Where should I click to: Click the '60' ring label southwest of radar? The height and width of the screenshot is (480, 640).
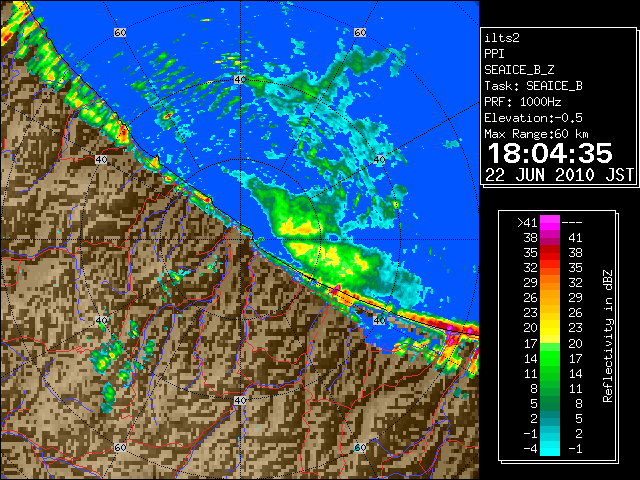coord(120,448)
